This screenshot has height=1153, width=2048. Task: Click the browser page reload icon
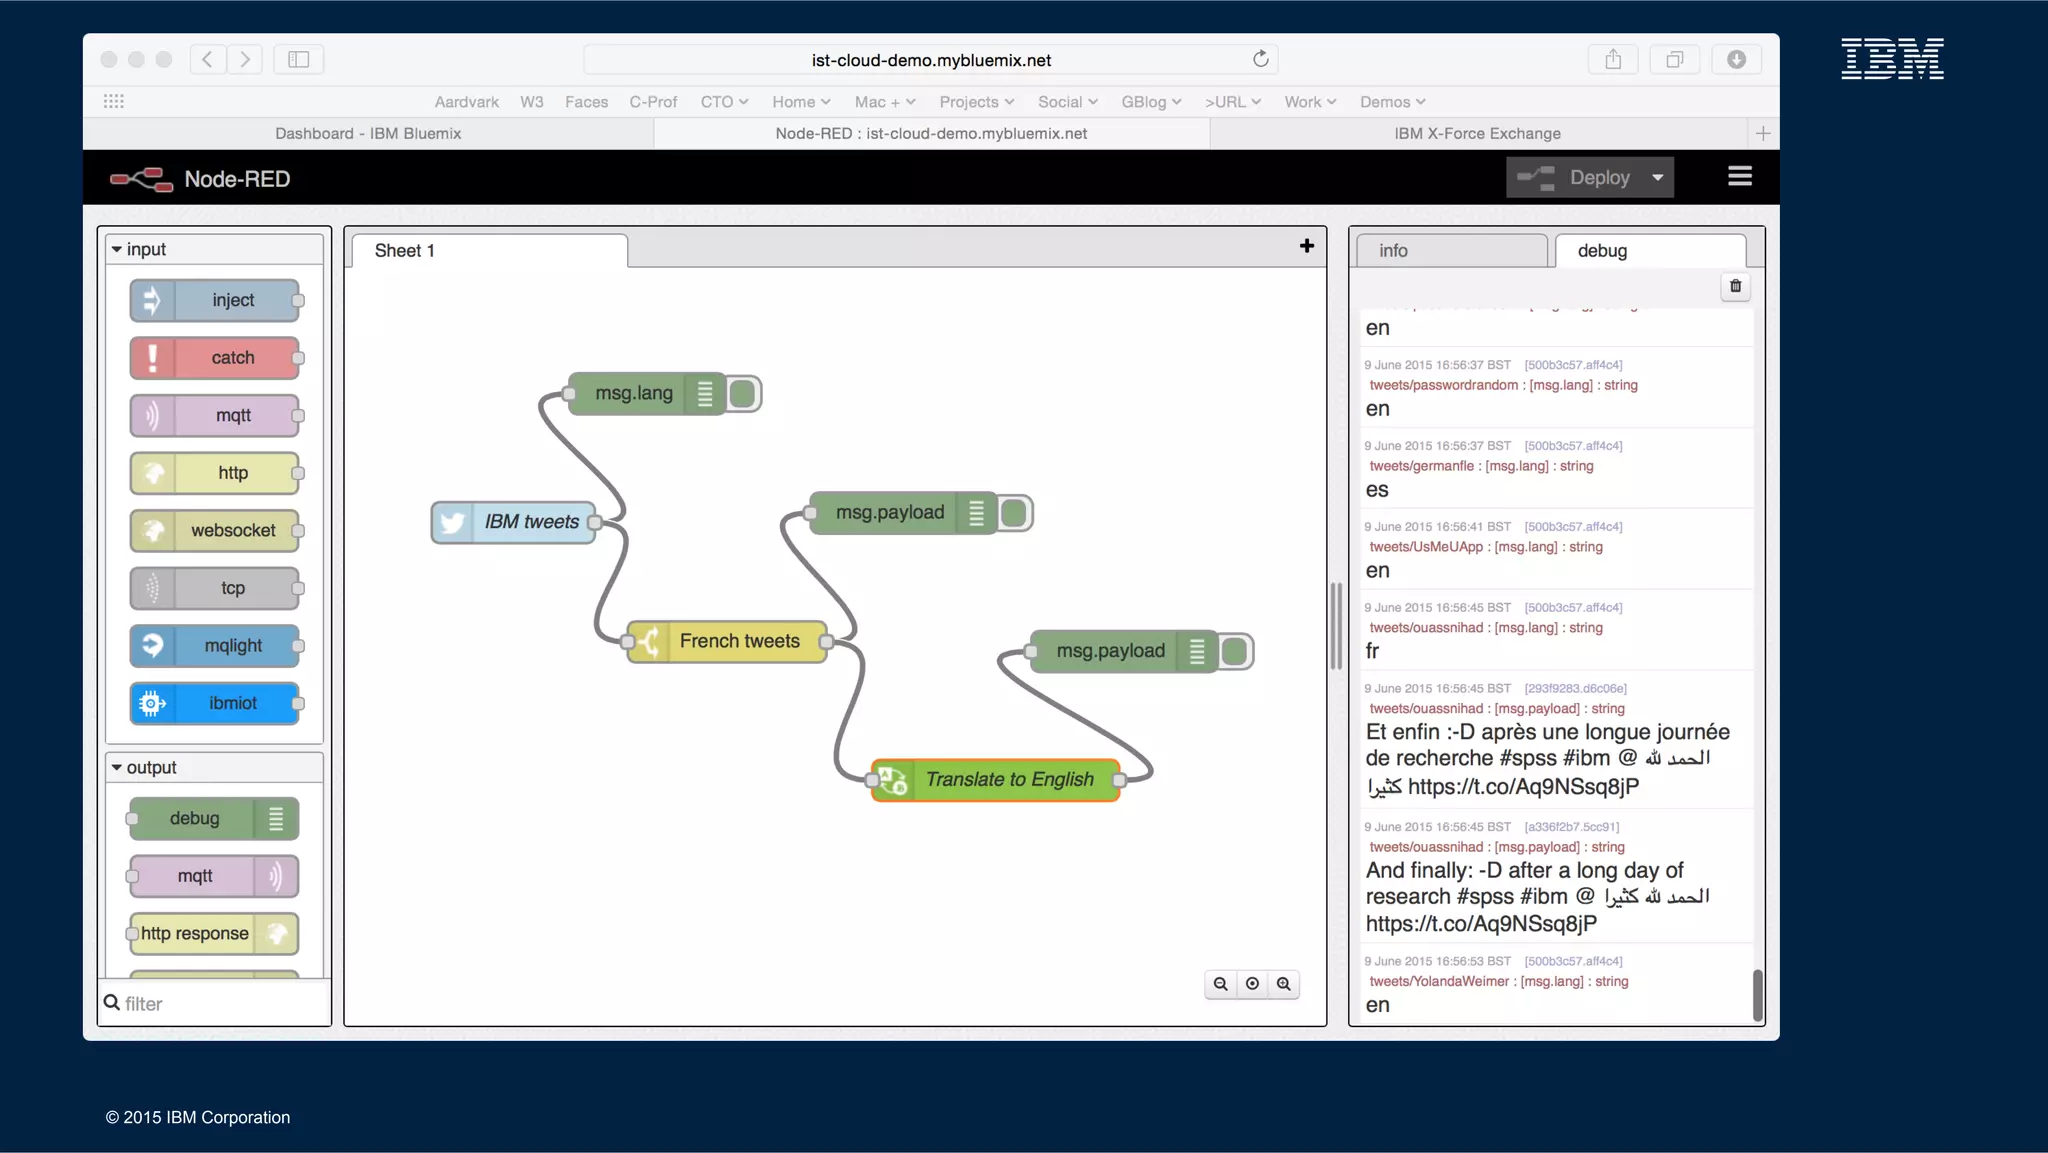pos(1260,59)
